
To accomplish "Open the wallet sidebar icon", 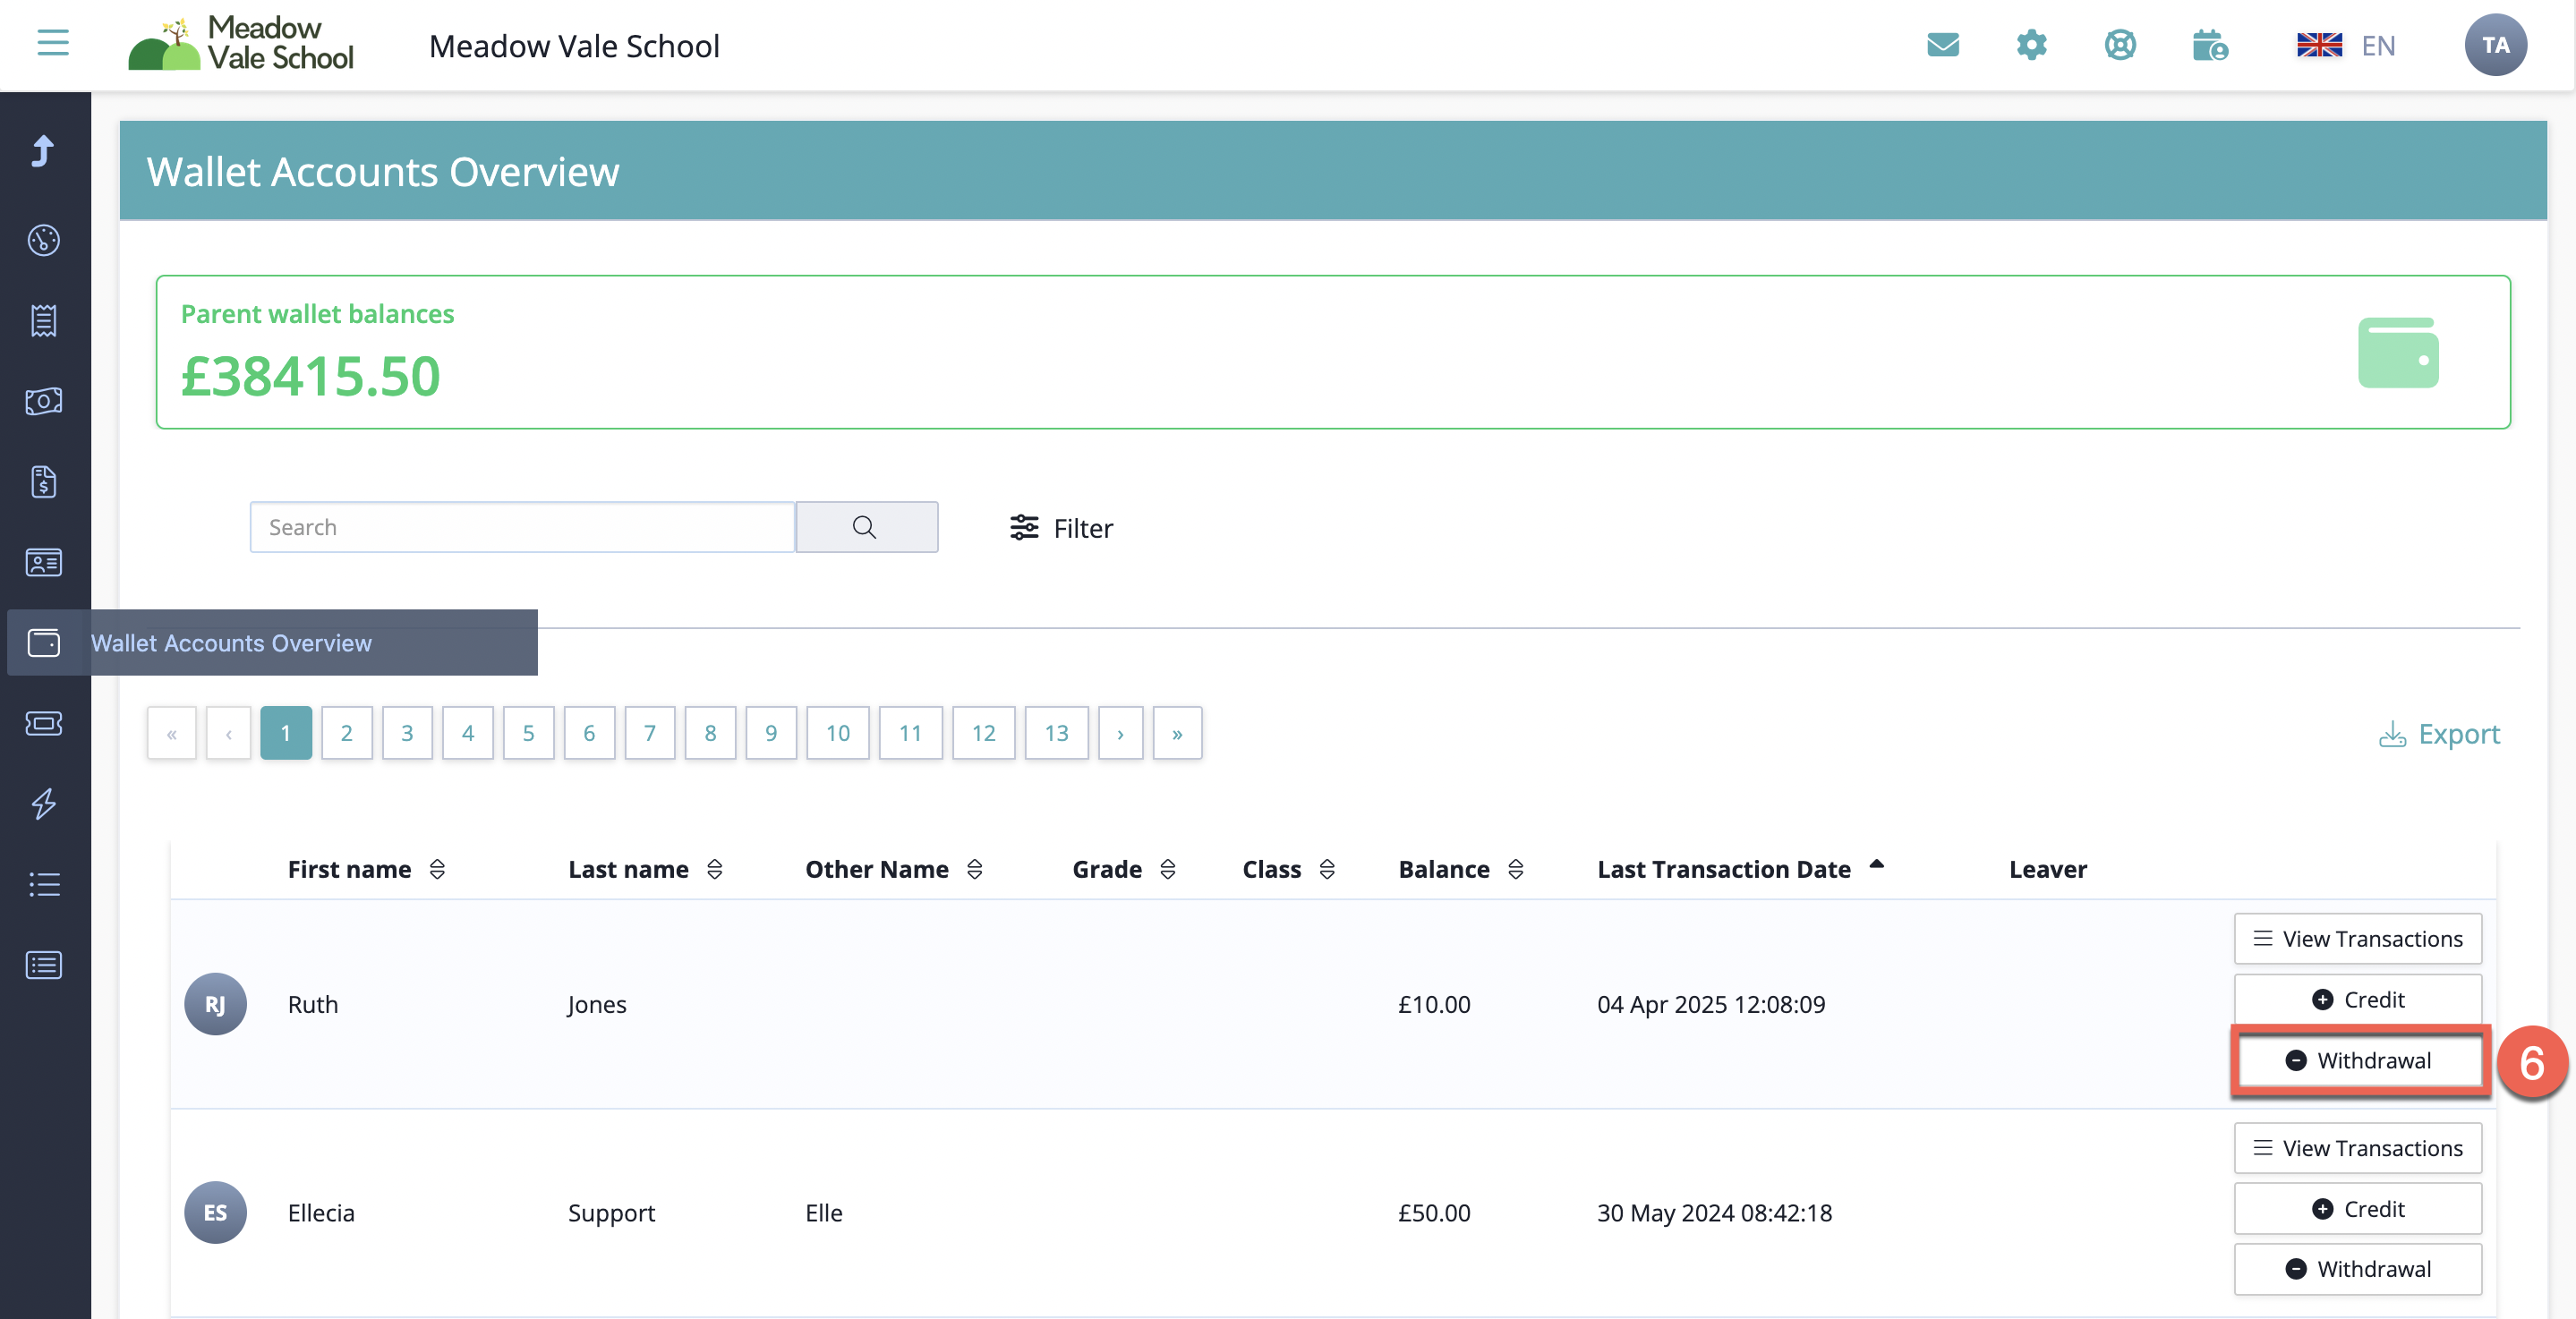I will coord(44,643).
